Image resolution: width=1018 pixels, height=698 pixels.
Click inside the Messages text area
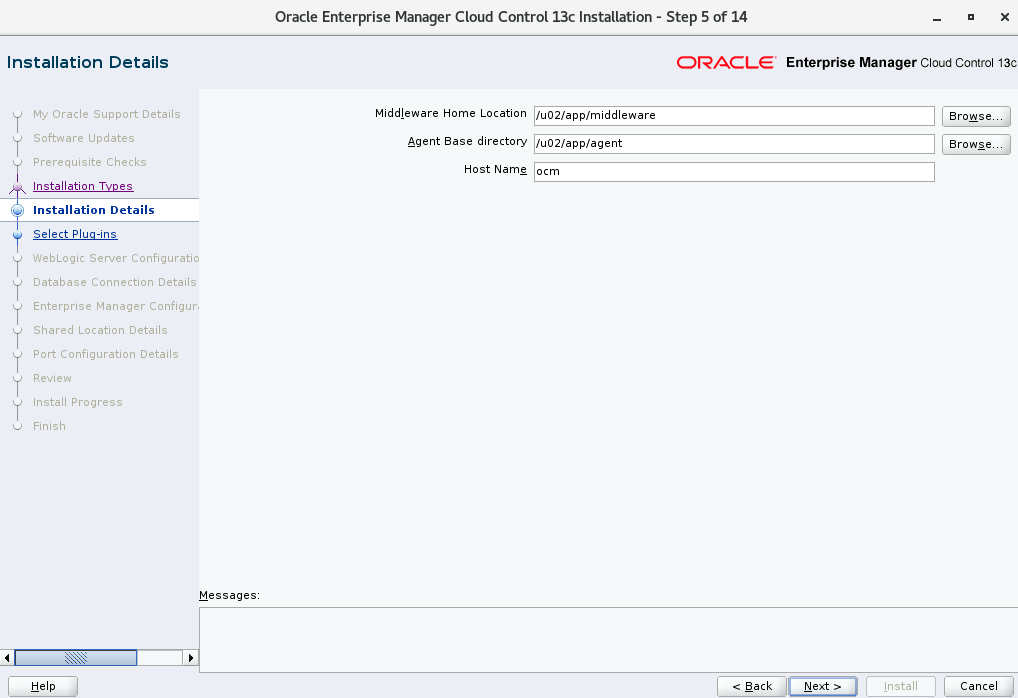(608, 640)
